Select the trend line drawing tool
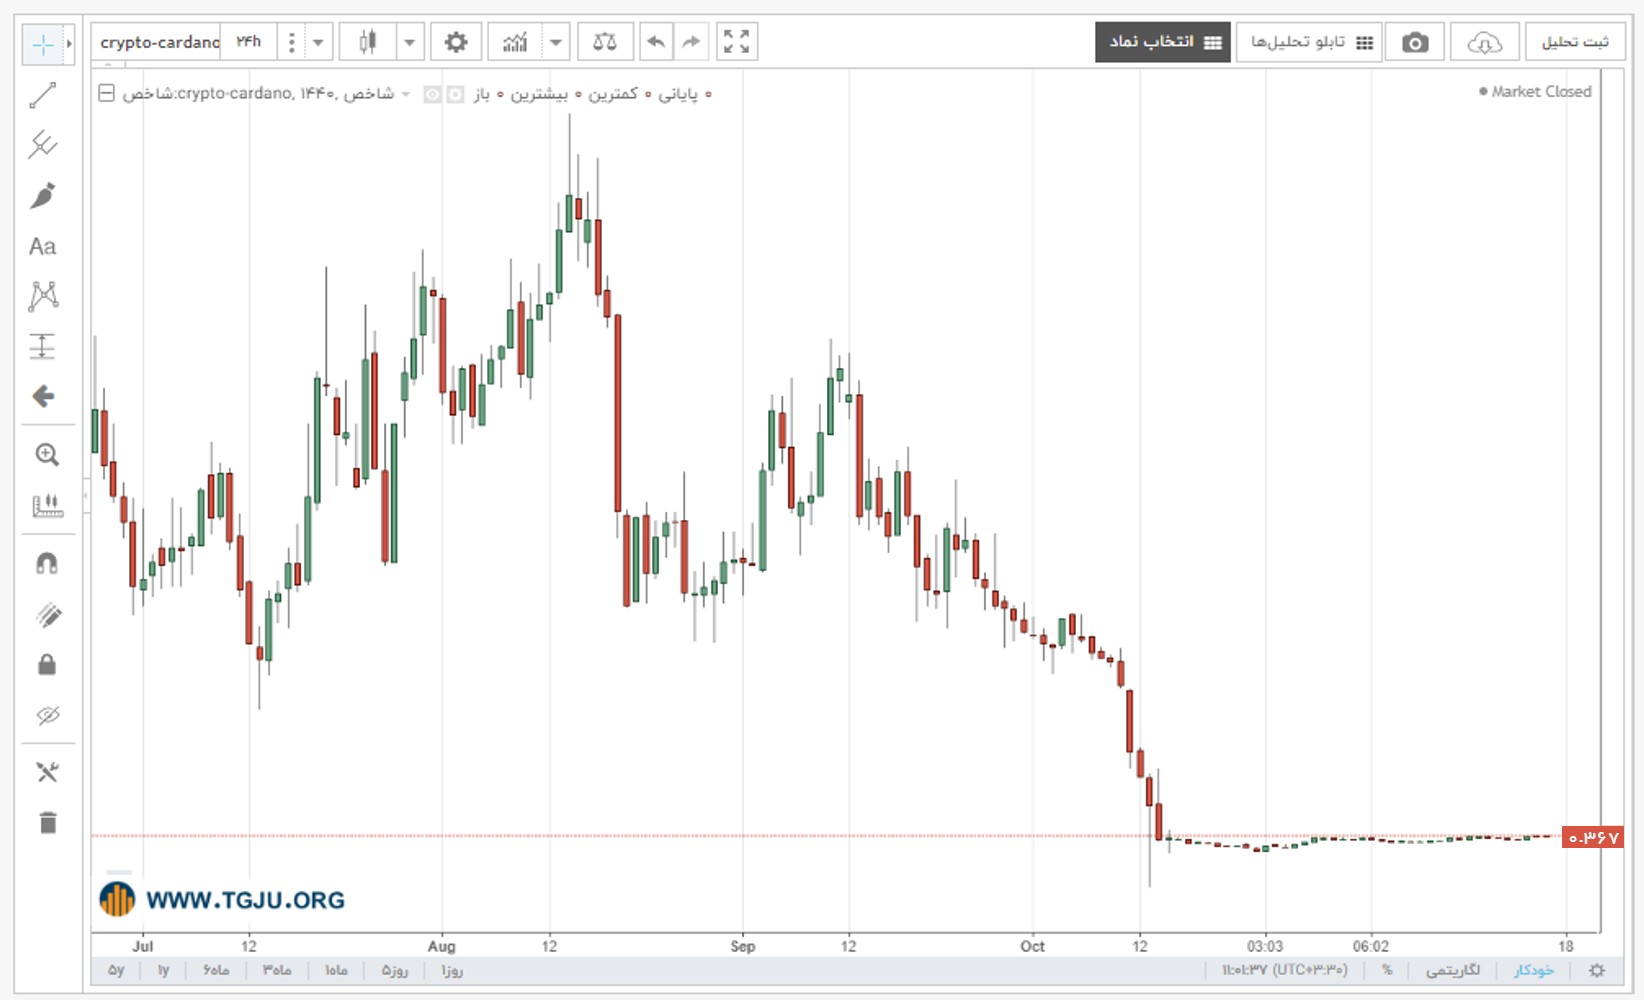The image size is (1644, 1000). tap(43, 95)
